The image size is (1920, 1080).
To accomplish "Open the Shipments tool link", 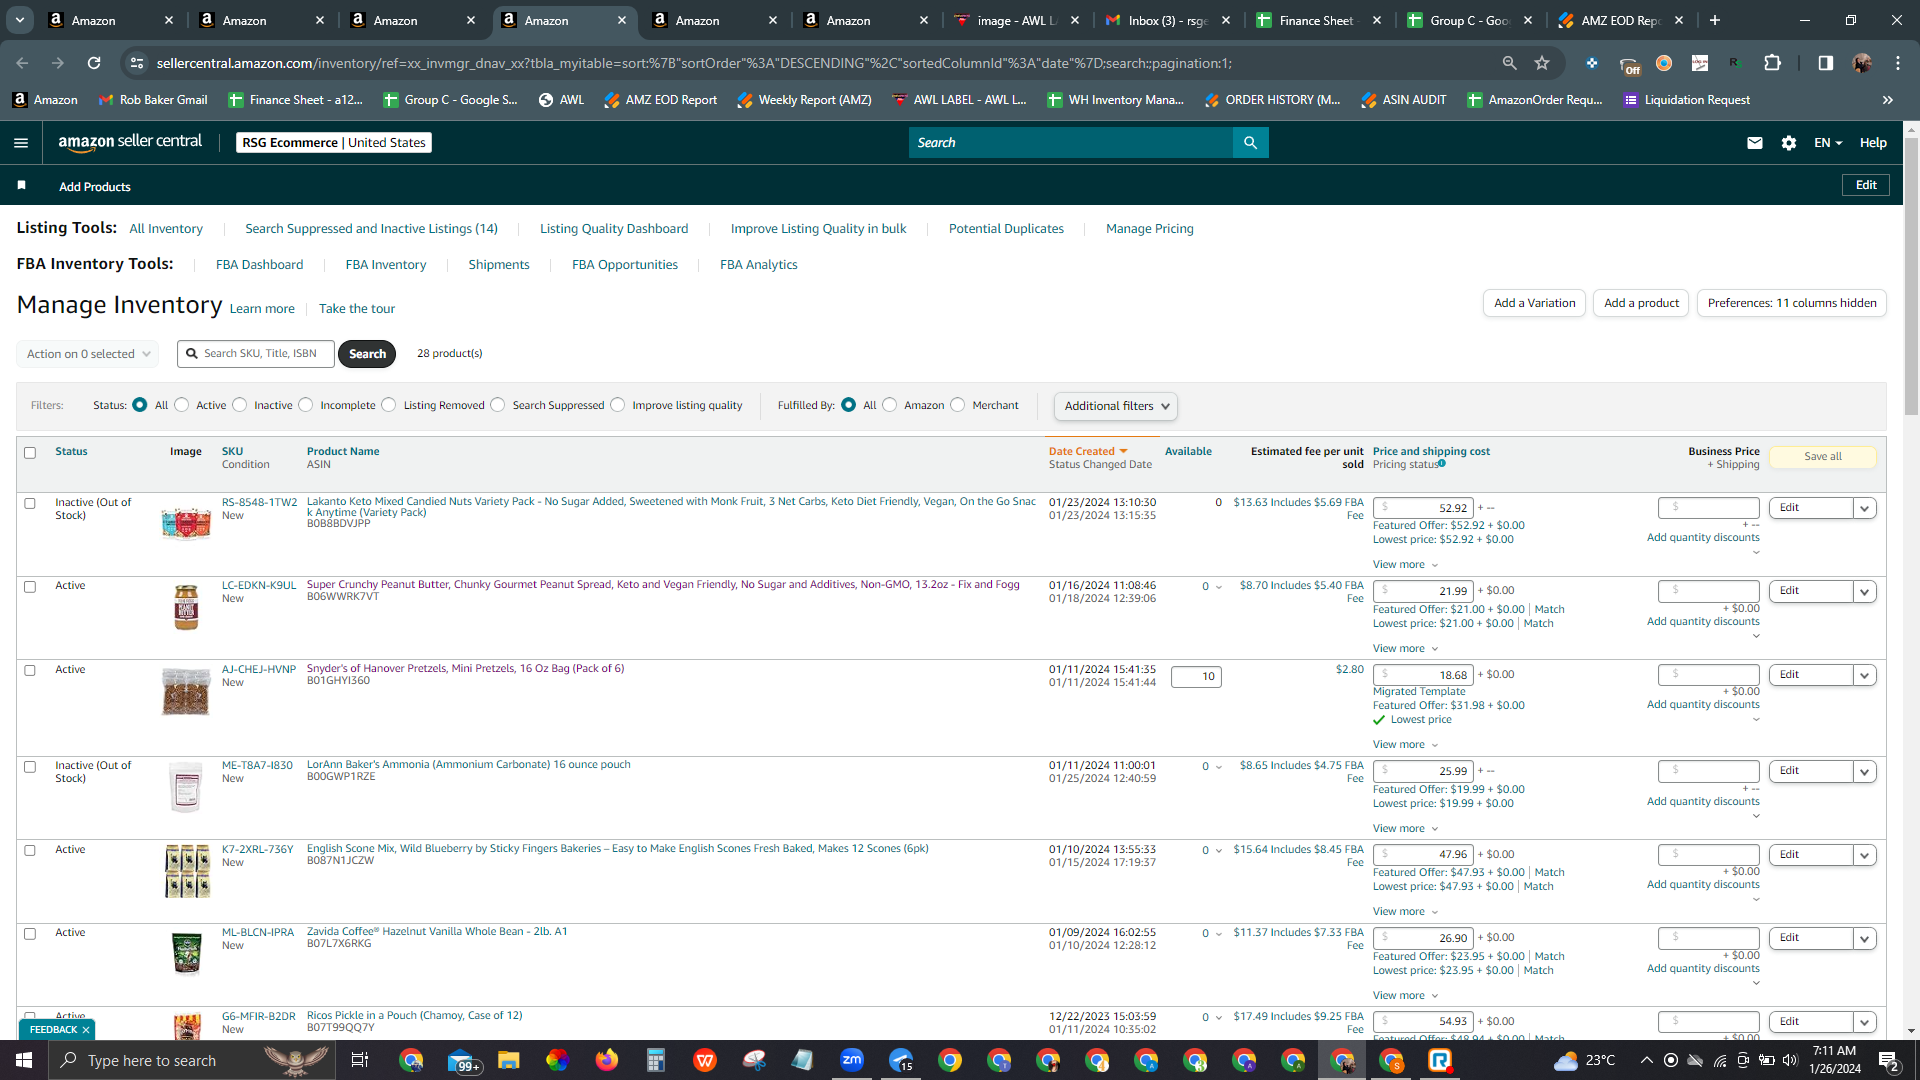I will click(x=499, y=265).
